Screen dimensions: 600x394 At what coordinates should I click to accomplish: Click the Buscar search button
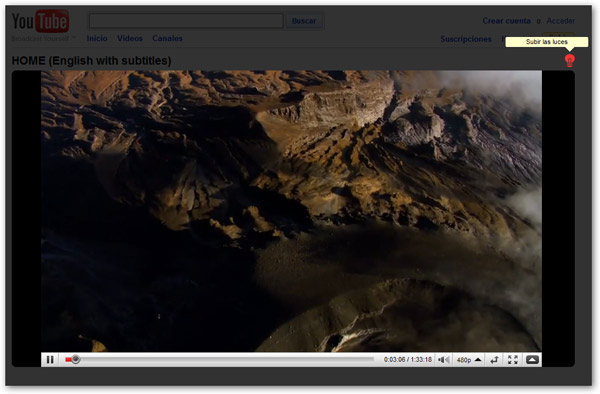(304, 21)
